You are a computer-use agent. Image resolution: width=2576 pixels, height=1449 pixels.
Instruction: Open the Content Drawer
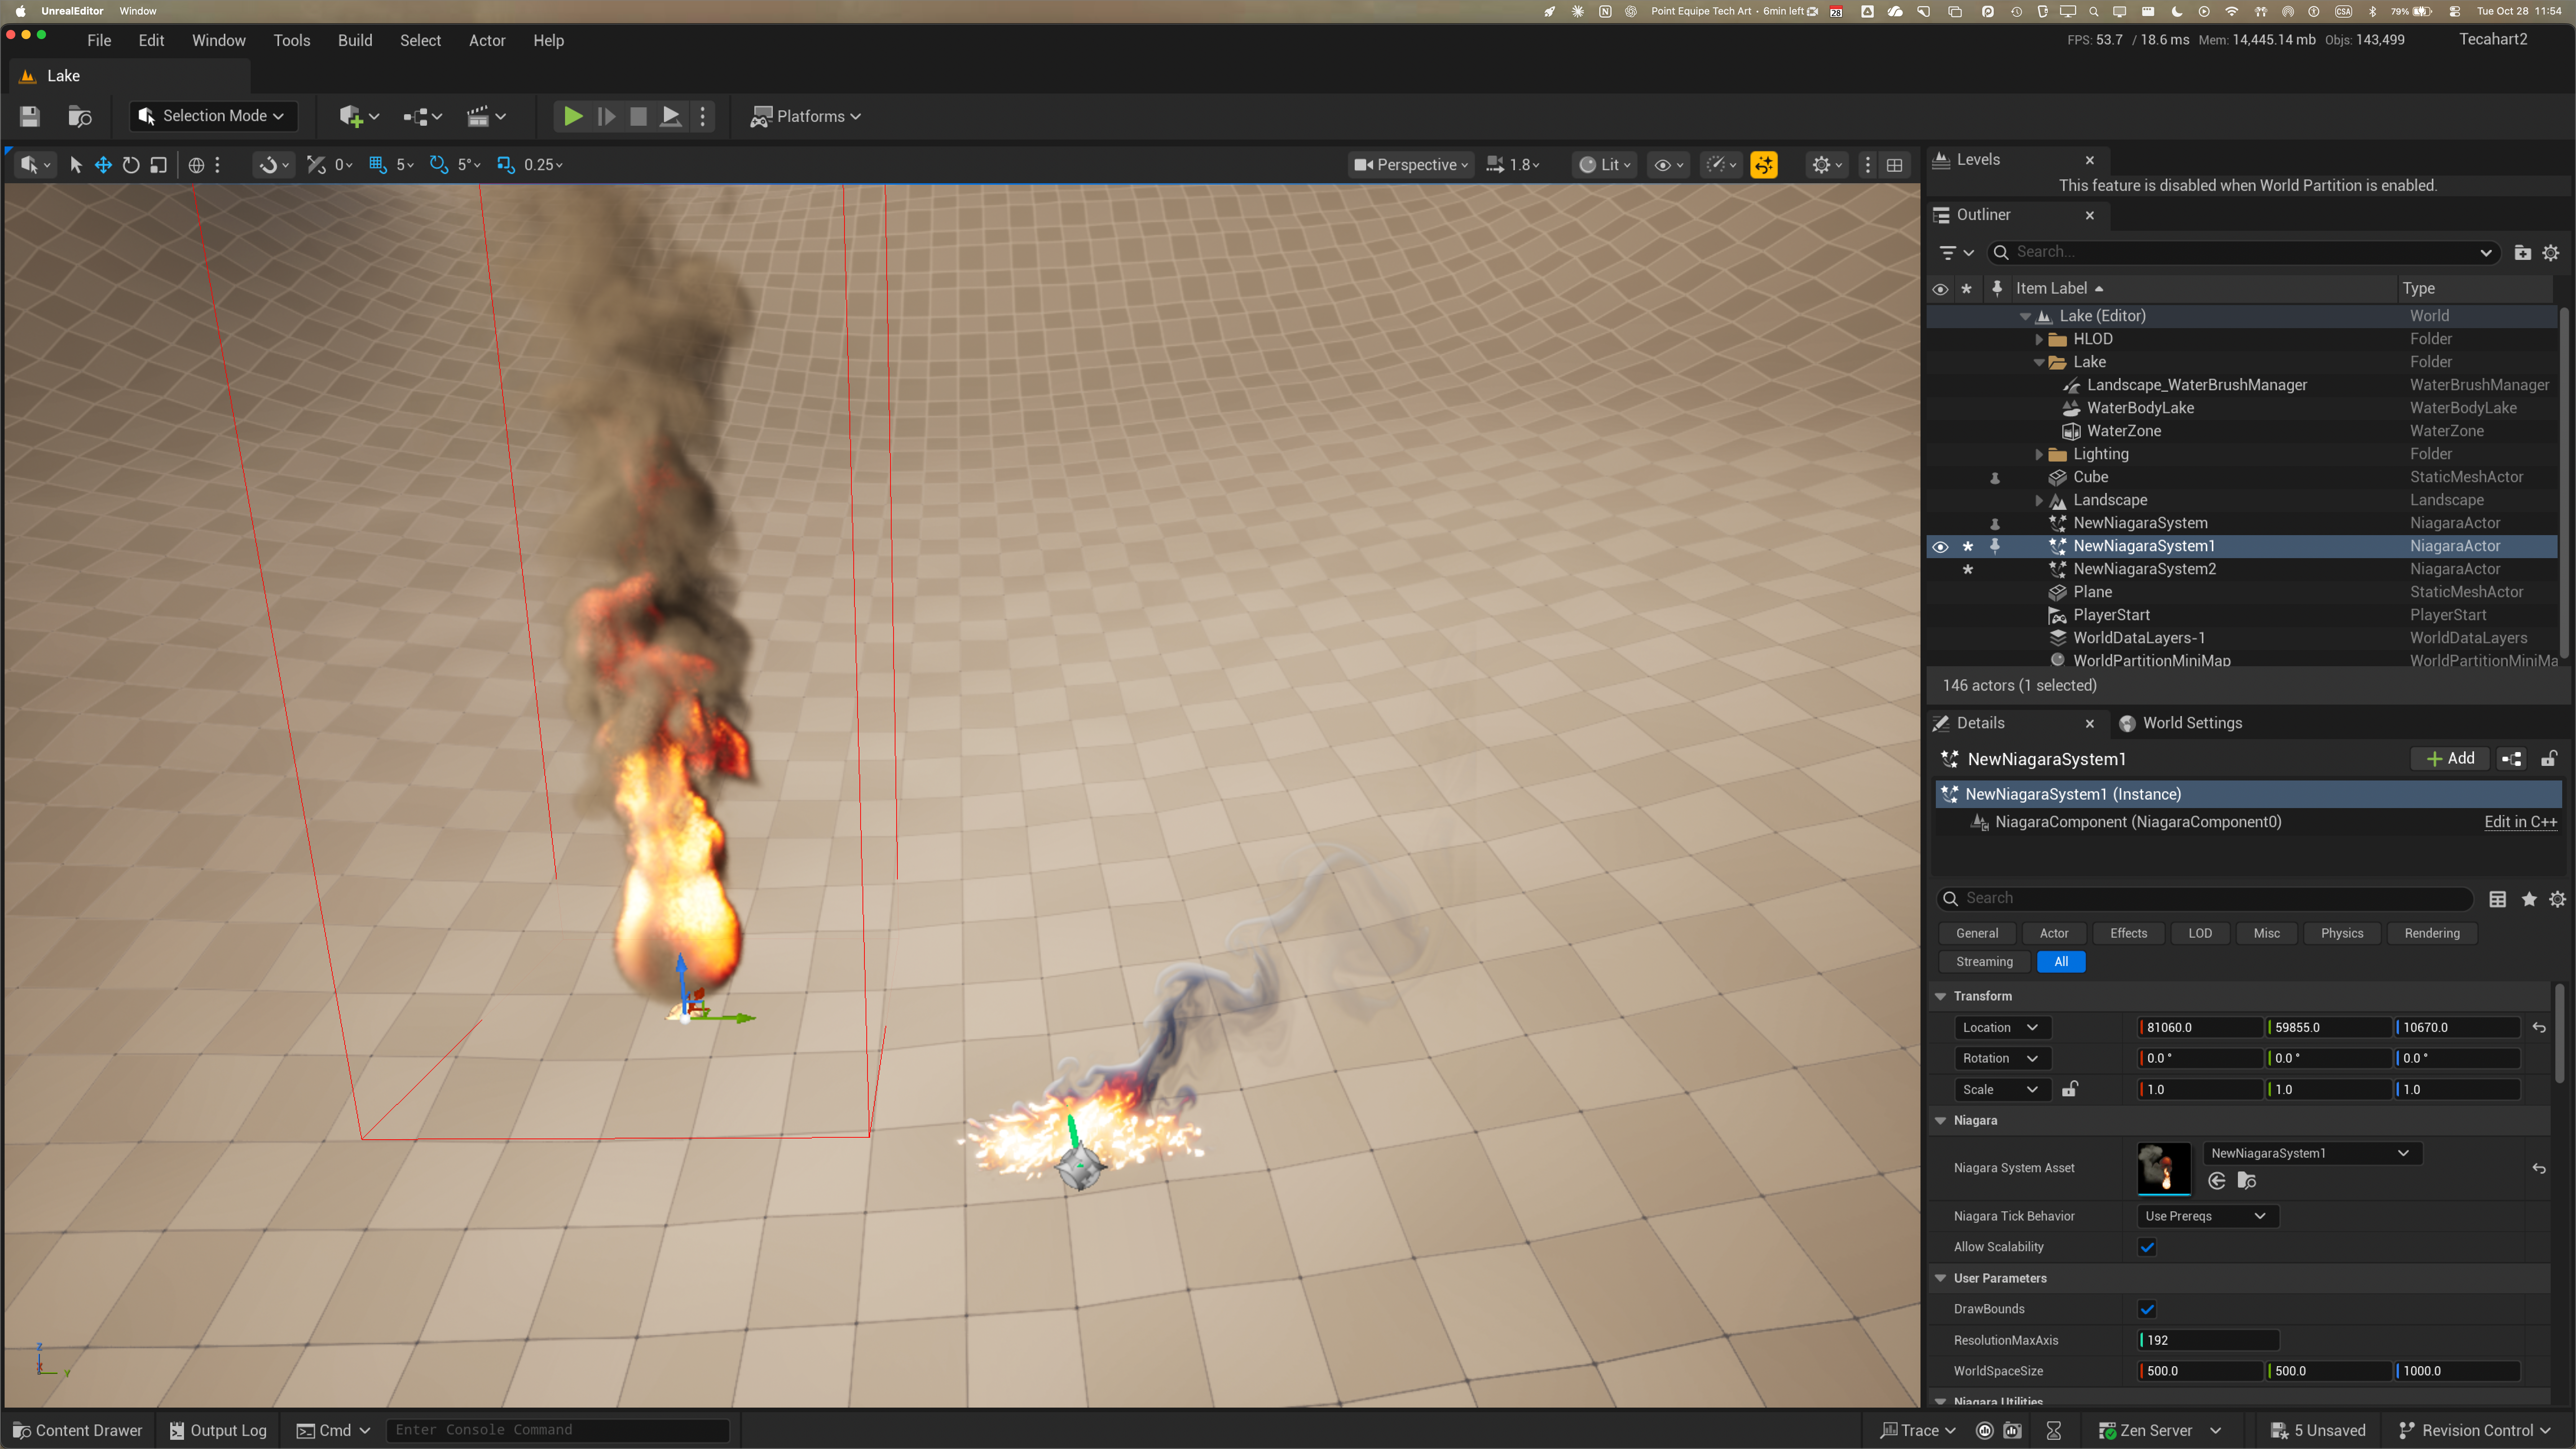[x=78, y=1431]
